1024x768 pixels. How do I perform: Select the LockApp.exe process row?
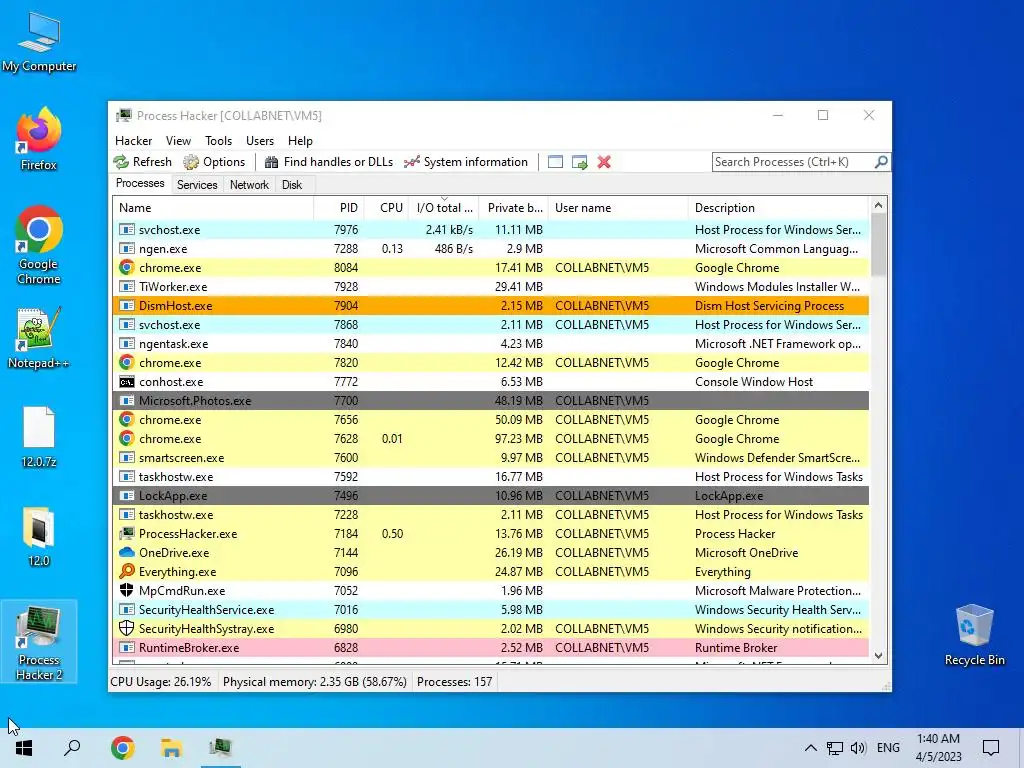click(491, 496)
